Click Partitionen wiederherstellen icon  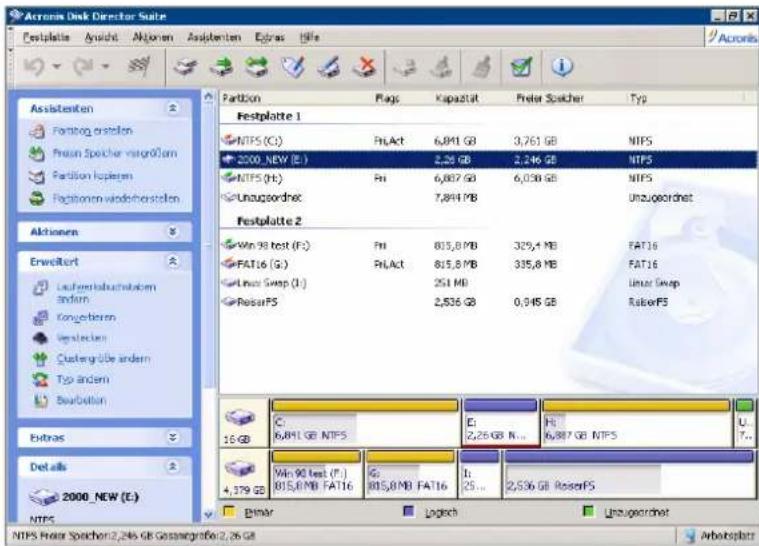pyautogui.click(x=37, y=198)
